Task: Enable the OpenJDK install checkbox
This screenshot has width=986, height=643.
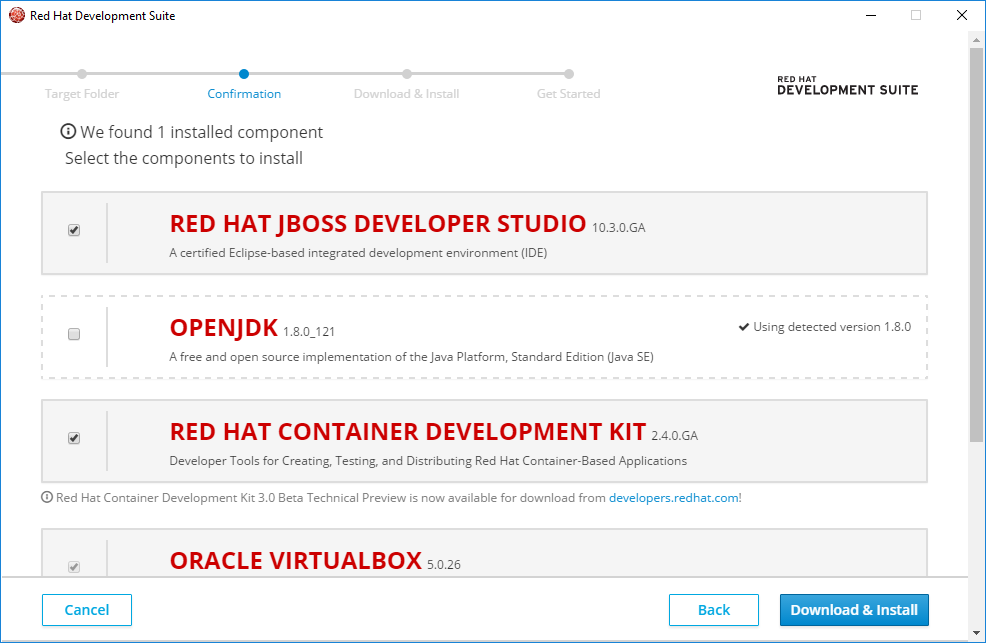Action: [74, 334]
